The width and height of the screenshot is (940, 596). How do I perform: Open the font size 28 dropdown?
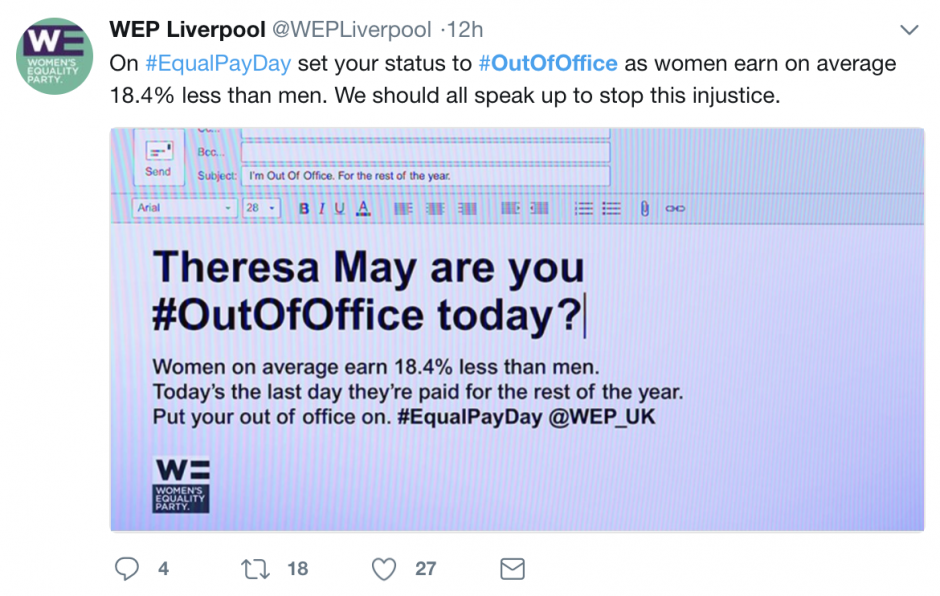tap(261, 208)
